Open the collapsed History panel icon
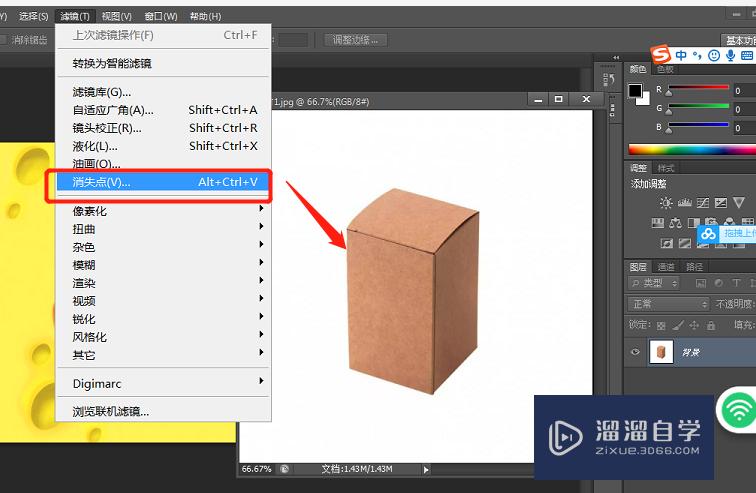Image resolution: width=756 pixels, height=493 pixels. 608,80
